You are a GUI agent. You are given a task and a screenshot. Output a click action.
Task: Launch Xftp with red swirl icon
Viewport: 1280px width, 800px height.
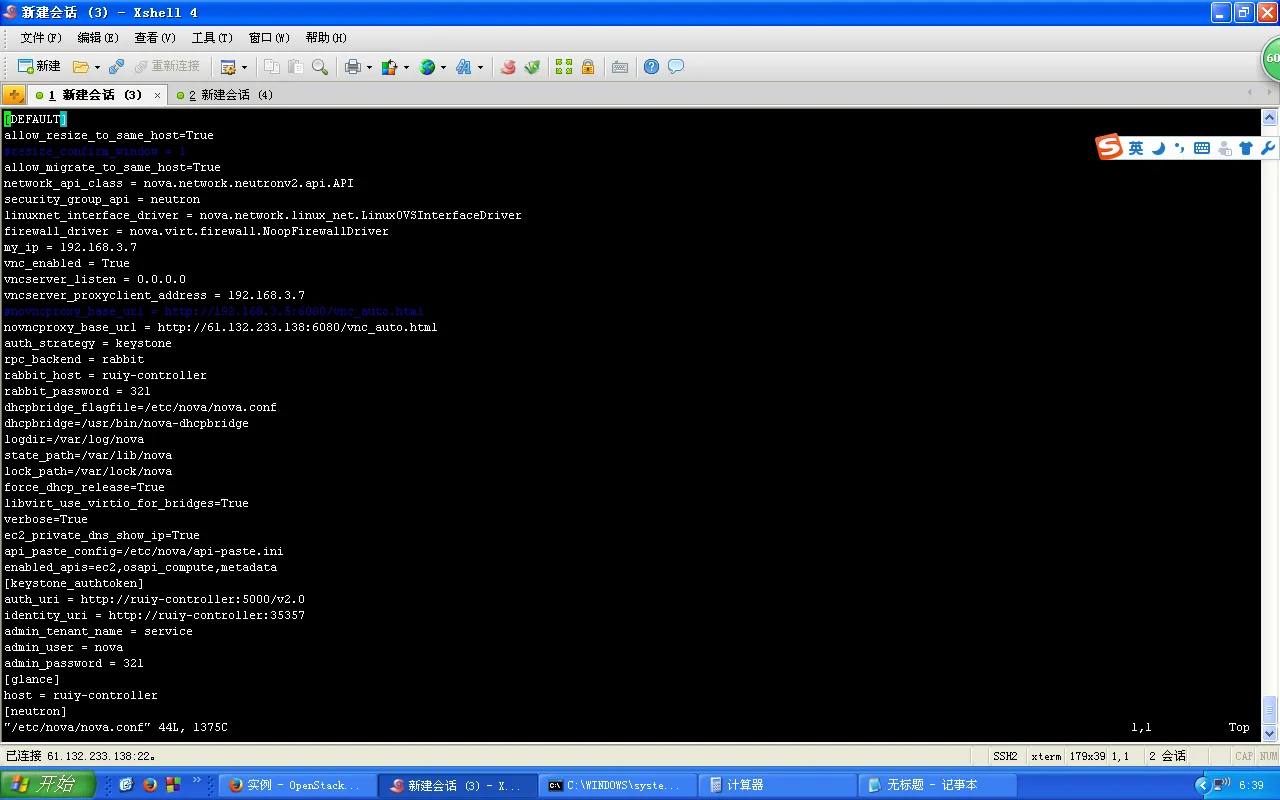(x=508, y=67)
